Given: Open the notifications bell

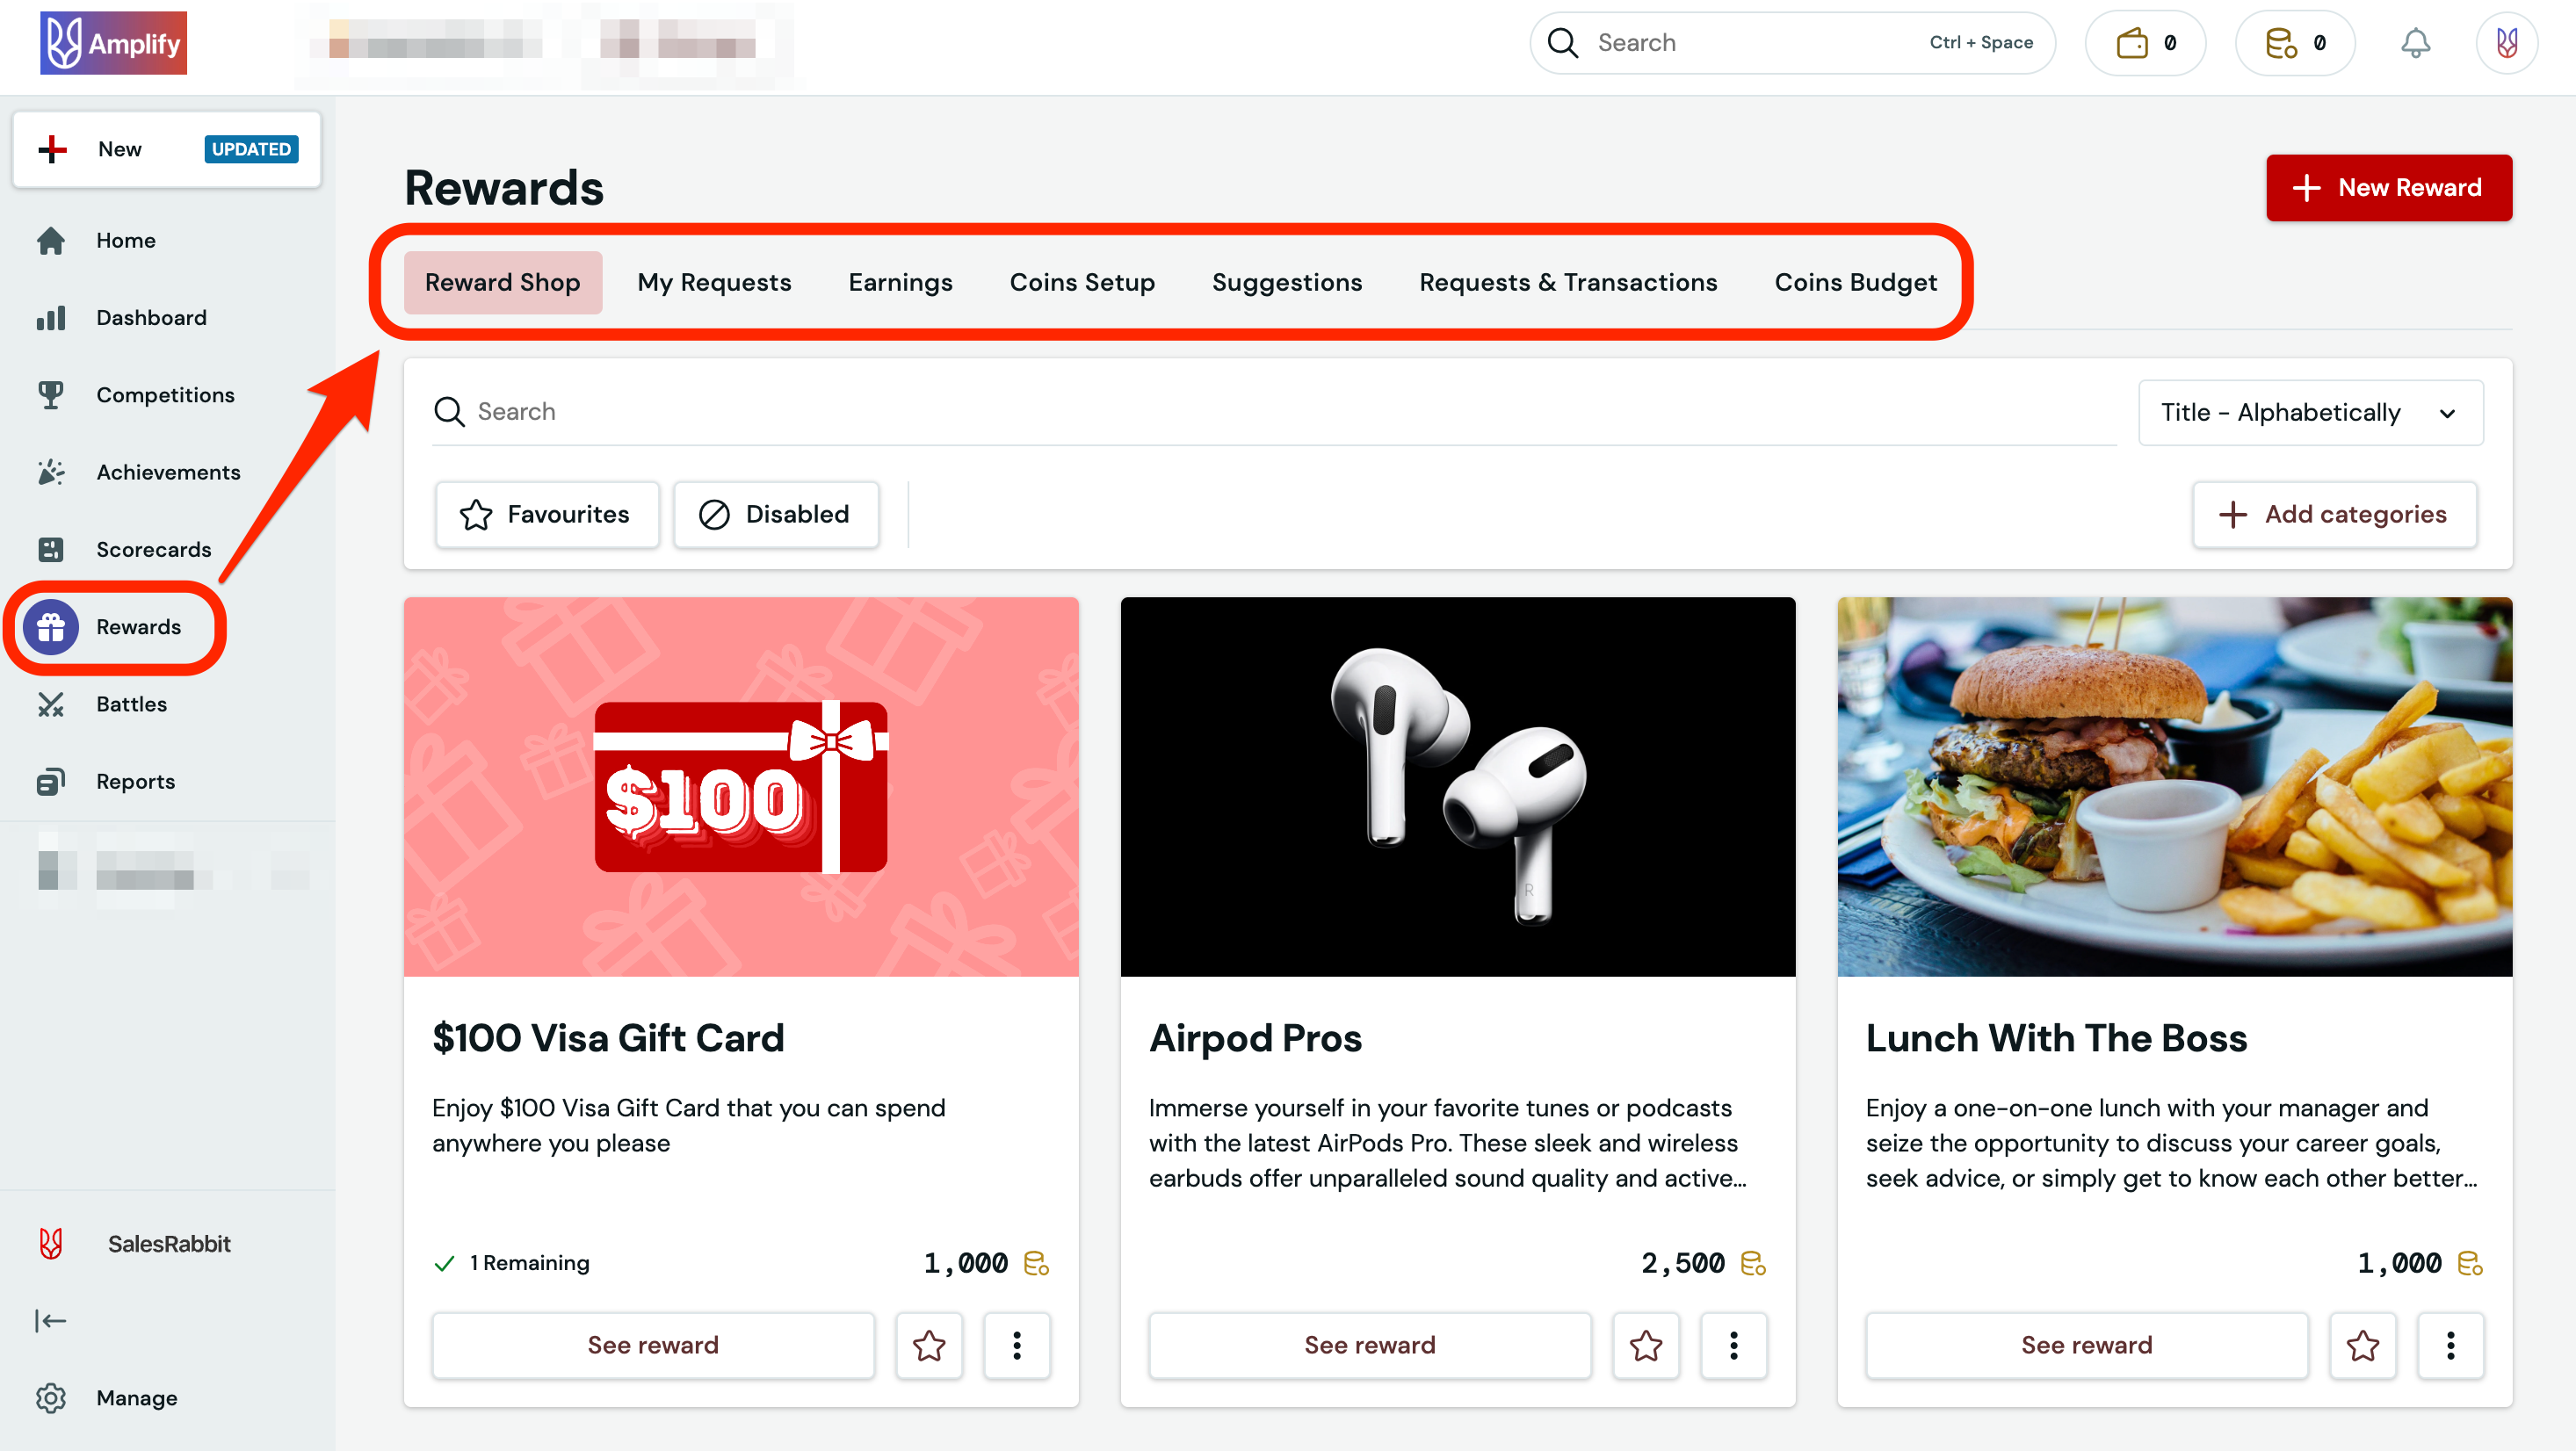Looking at the screenshot, I should coord(2415,43).
